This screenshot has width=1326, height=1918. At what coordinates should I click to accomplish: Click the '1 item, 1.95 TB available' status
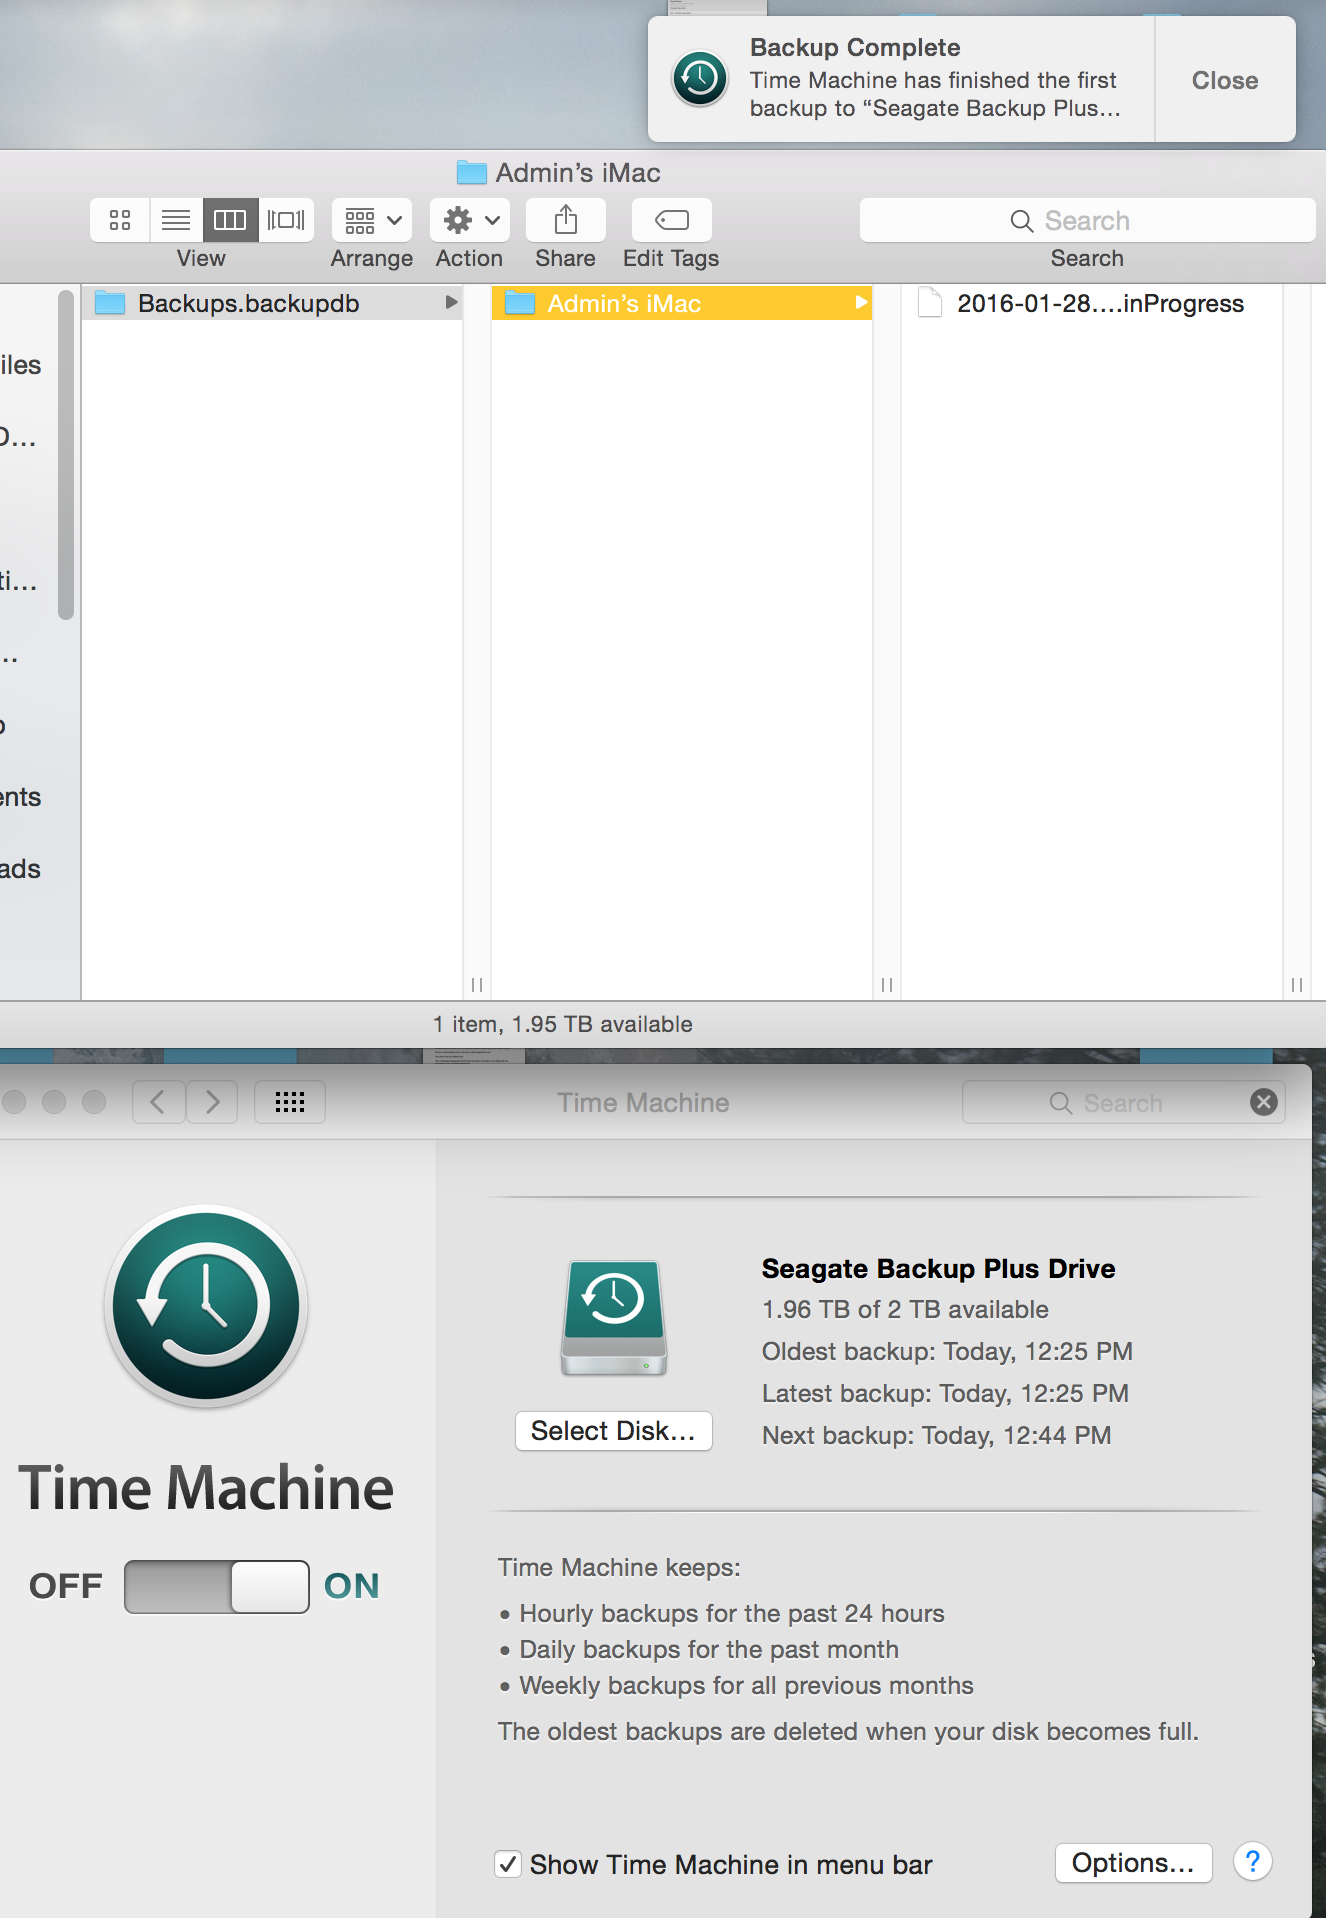[x=563, y=1024]
